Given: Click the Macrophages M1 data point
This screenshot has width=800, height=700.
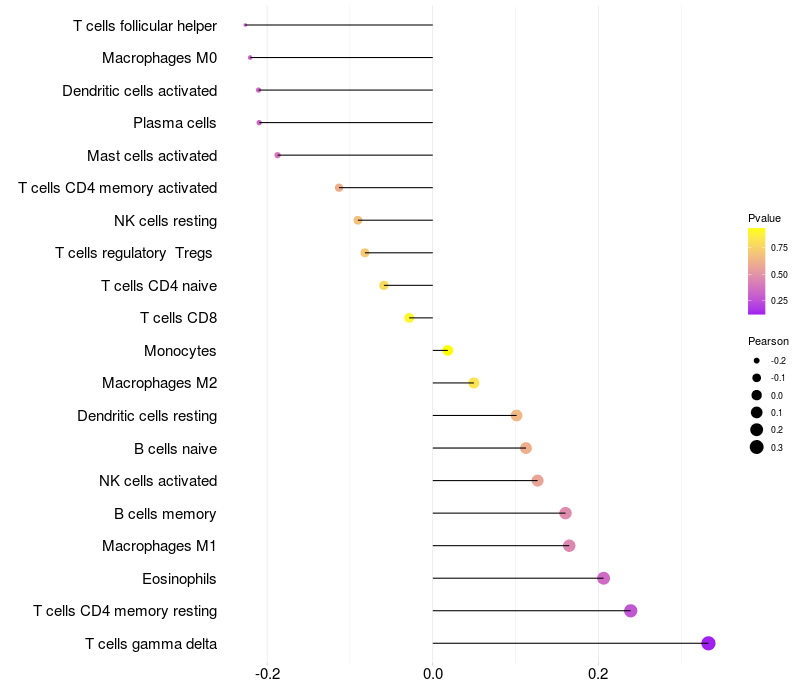Looking at the screenshot, I should click(569, 545).
